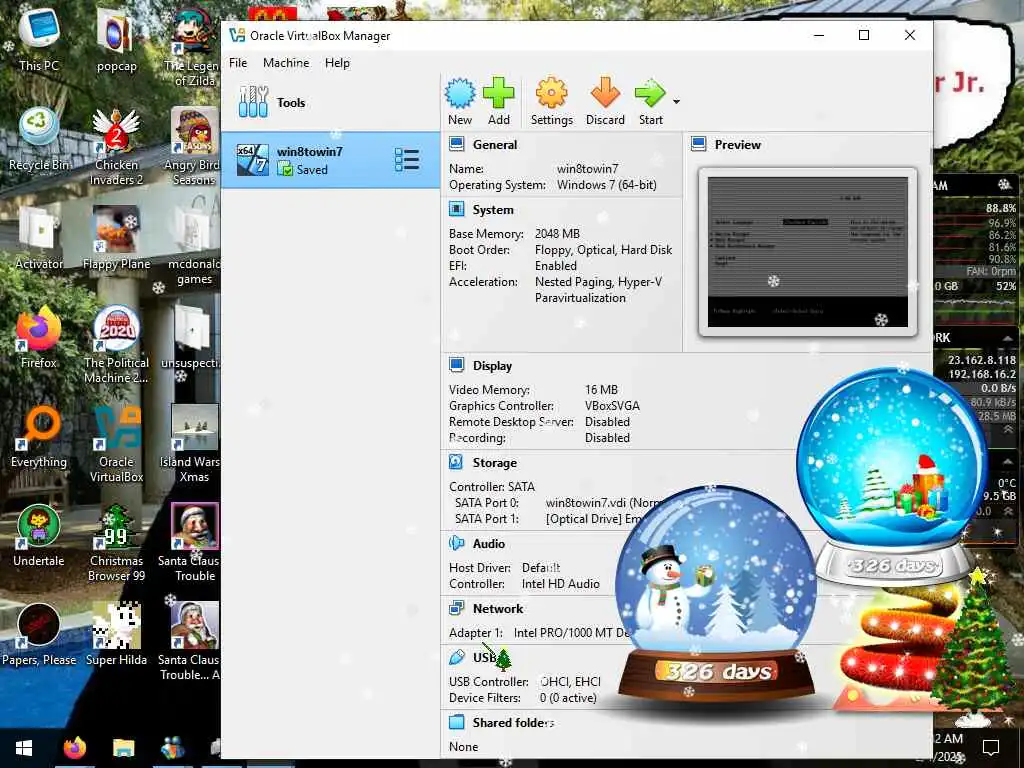The width and height of the screenshot is (1024, 768).
Task: Select the Flappy Plane desktop icon
Action: tap(116, 238)
